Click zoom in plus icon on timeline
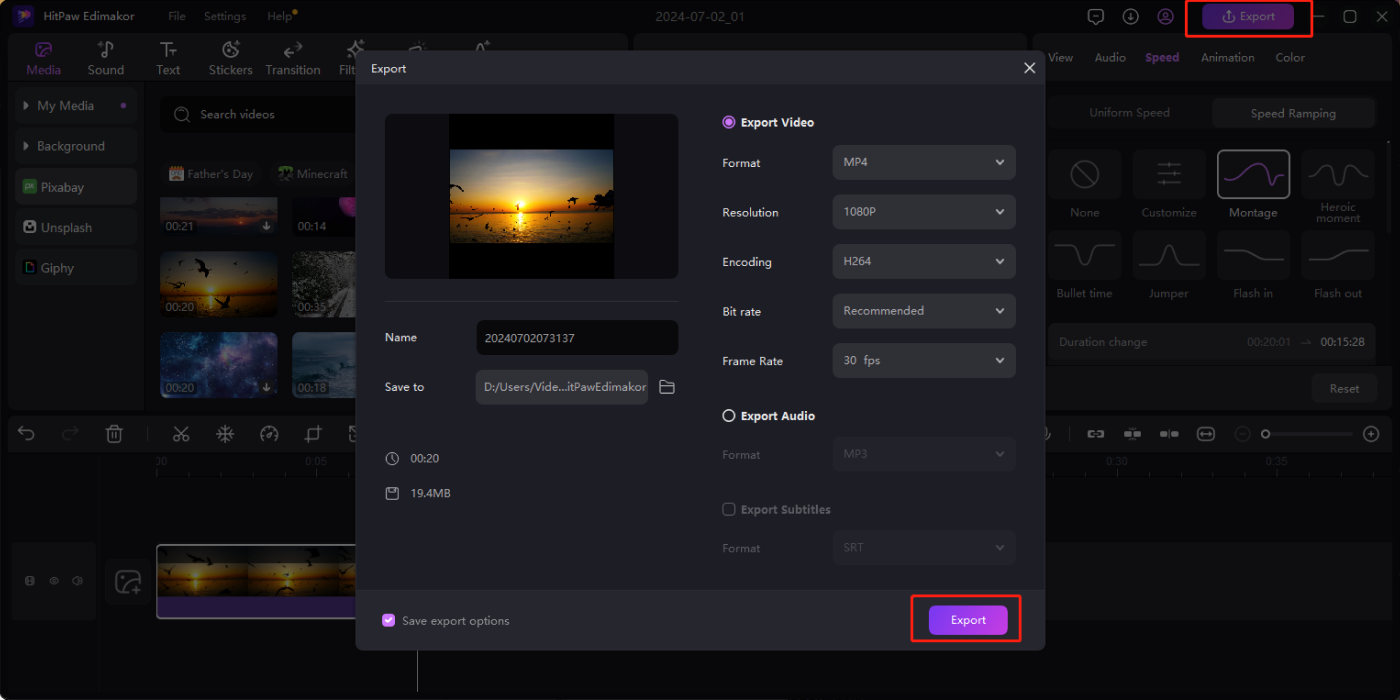 [x=1371, y=434]
